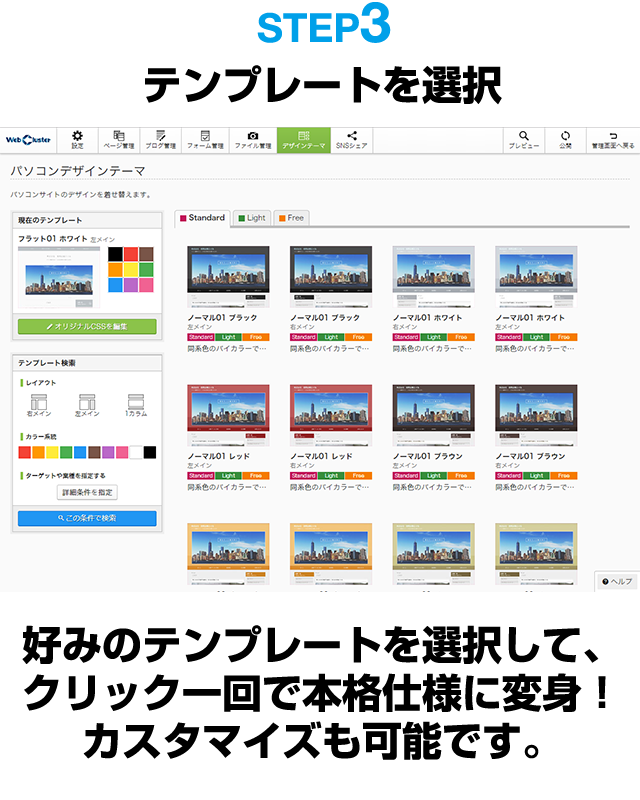Open the 設定 gear icon in toolbar
This screenshot has height=800, width=640.
point(77,139)
